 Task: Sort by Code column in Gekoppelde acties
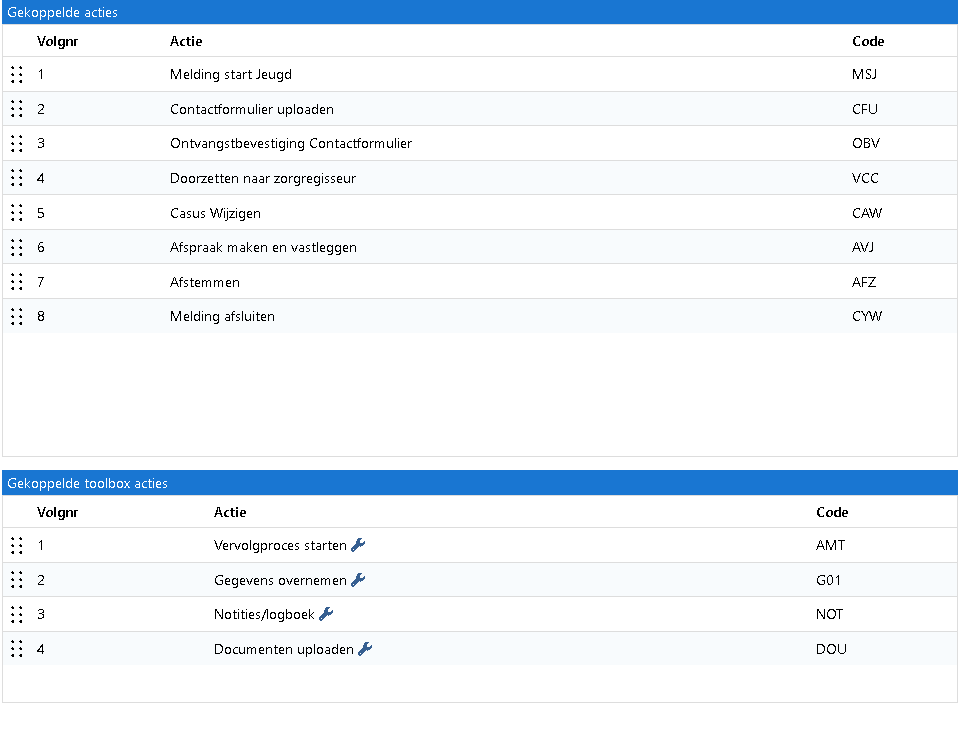[867, 41]
